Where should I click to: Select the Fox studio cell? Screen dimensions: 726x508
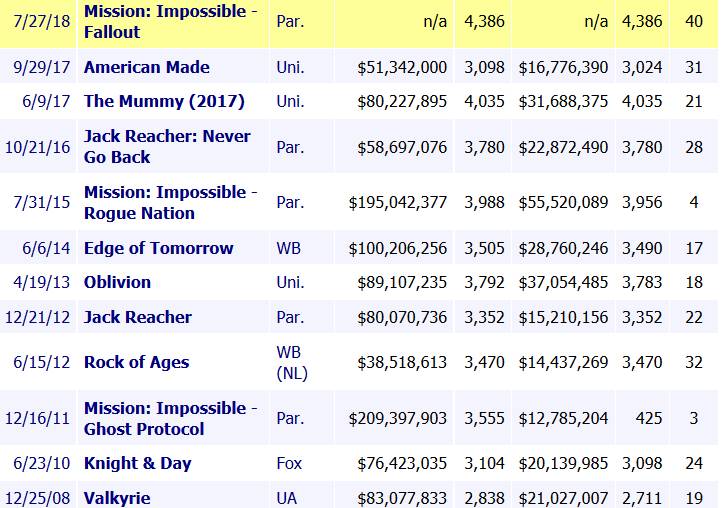(289, 463)
